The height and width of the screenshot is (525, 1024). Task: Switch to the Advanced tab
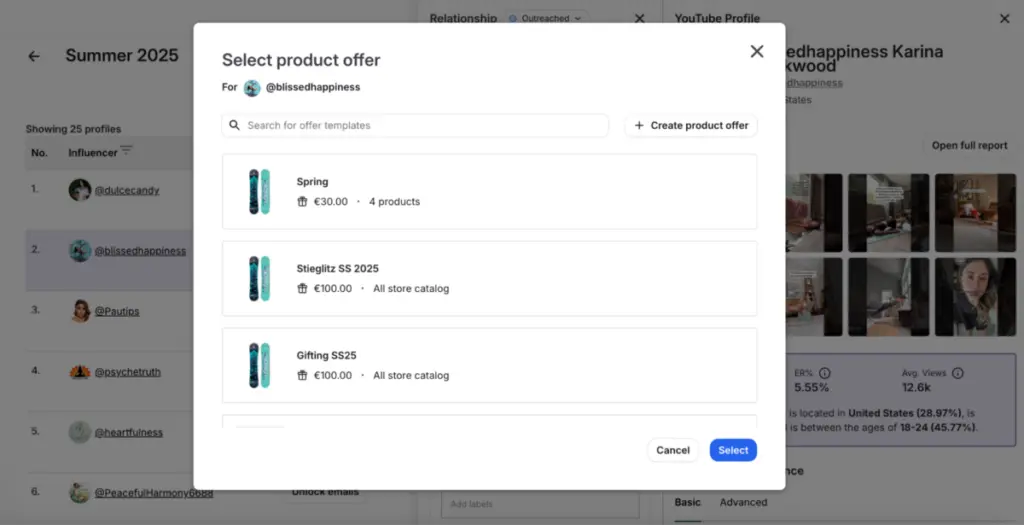coord(743,502)
